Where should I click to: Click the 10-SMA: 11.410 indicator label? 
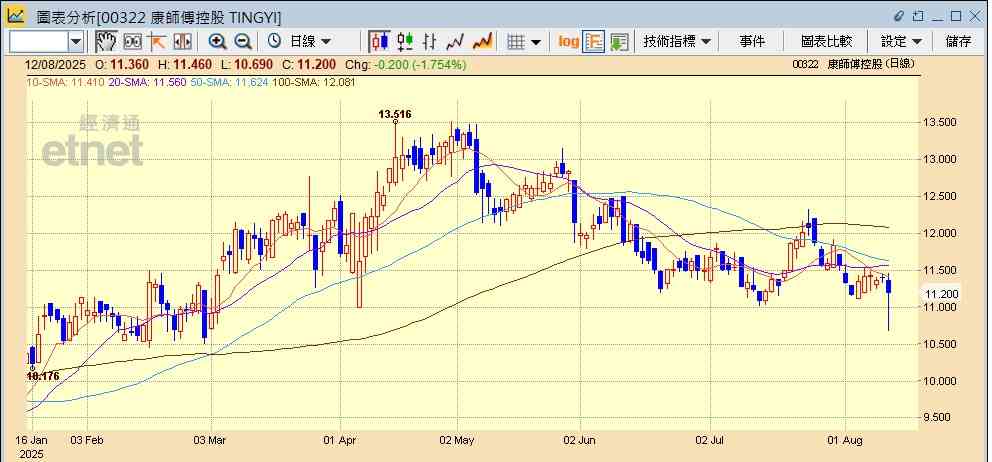click(x=65, y=82)
